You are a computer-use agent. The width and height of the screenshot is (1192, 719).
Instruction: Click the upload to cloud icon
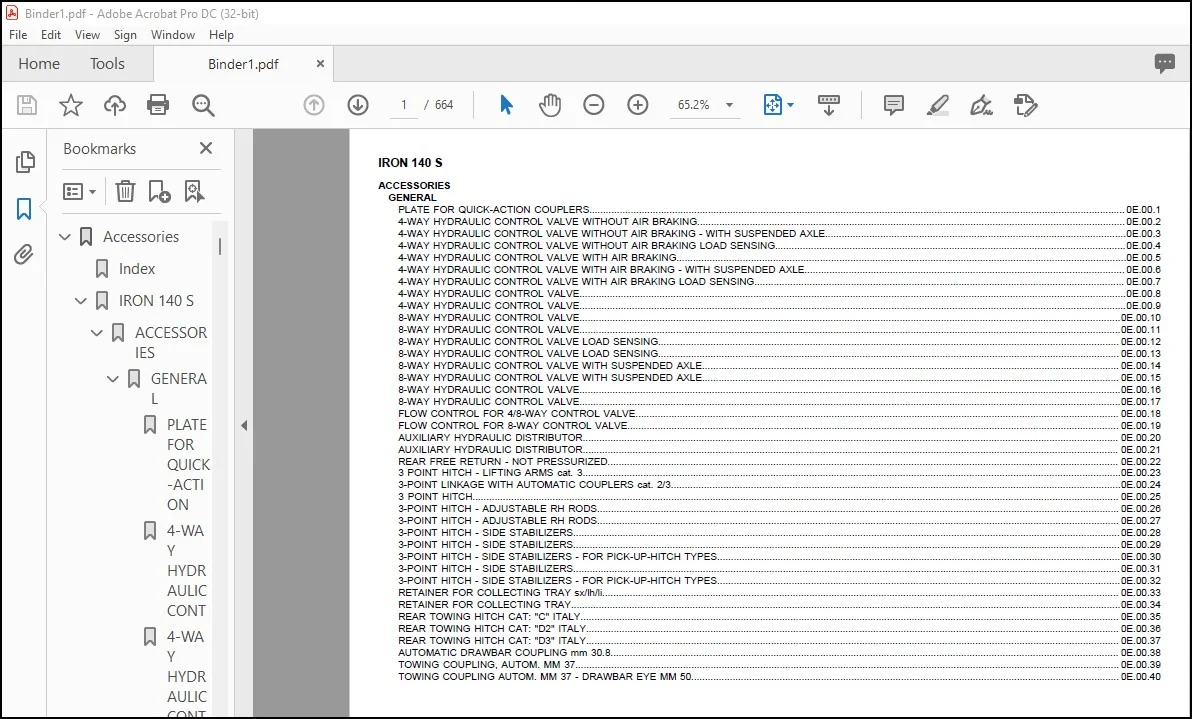pyautogui.click(x=115, y=105)
